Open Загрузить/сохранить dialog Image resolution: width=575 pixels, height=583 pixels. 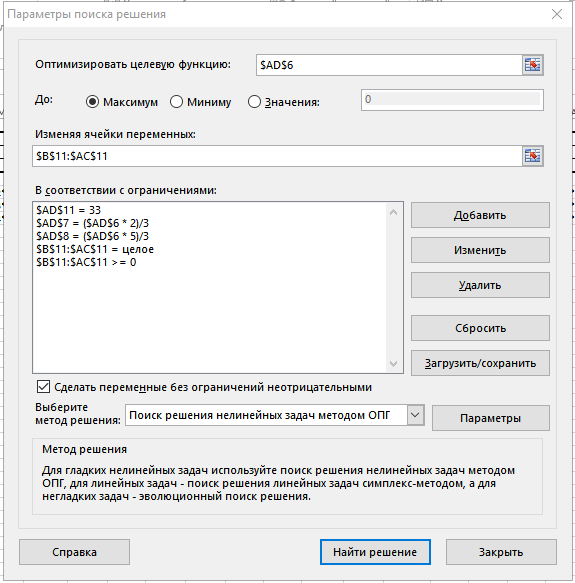tap(480, 363)
